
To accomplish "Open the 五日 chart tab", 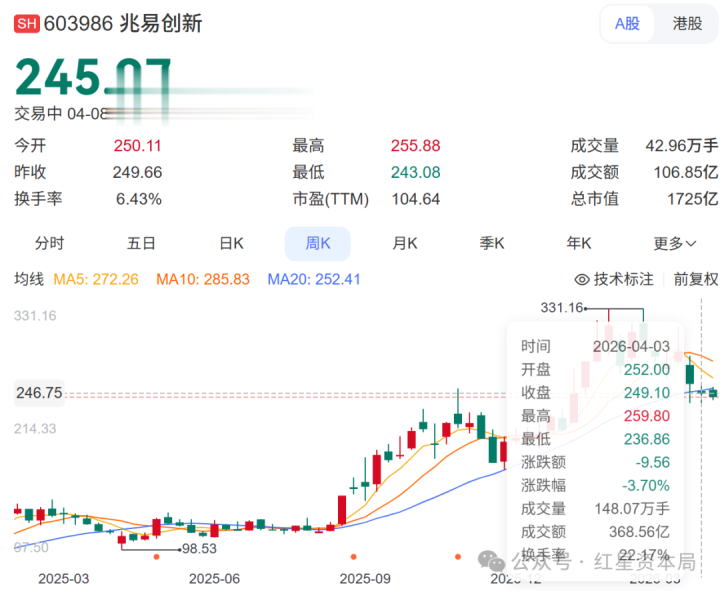I will coord(141,243).
